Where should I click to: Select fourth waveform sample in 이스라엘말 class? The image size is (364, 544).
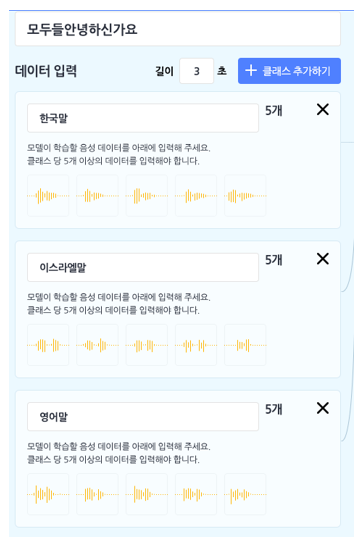pos(196,345)
